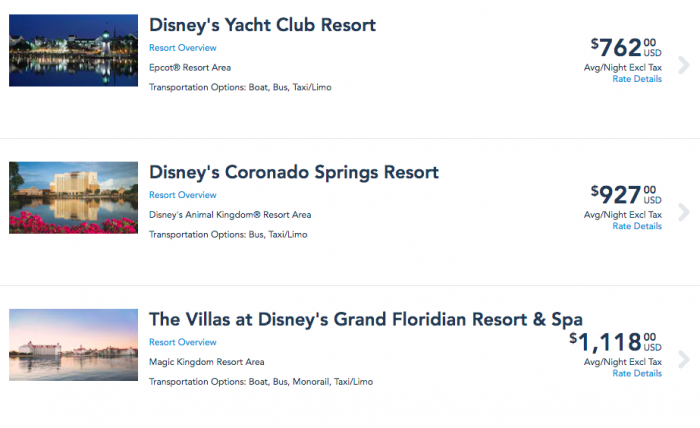Image resolution: width=700 pixels, height=428 pixels.
Task: Click Resort Overview under the Grand Floridian Villas
Action: (182, 342)
